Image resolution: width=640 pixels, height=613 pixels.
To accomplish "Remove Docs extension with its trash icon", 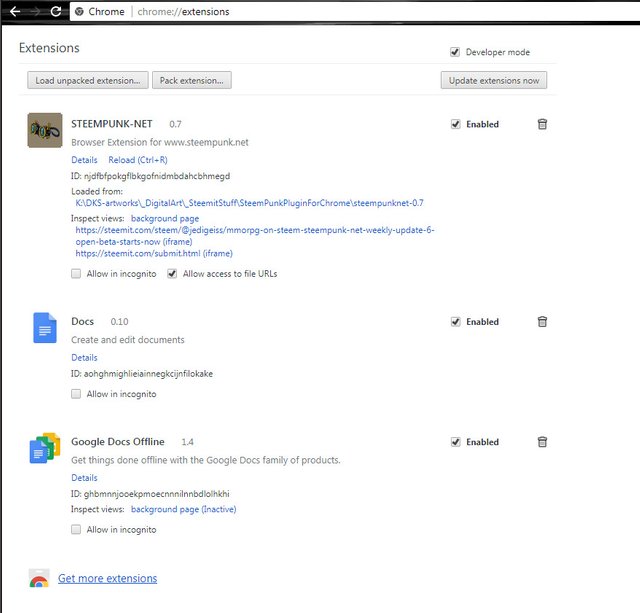I will (x=542, y=322).
